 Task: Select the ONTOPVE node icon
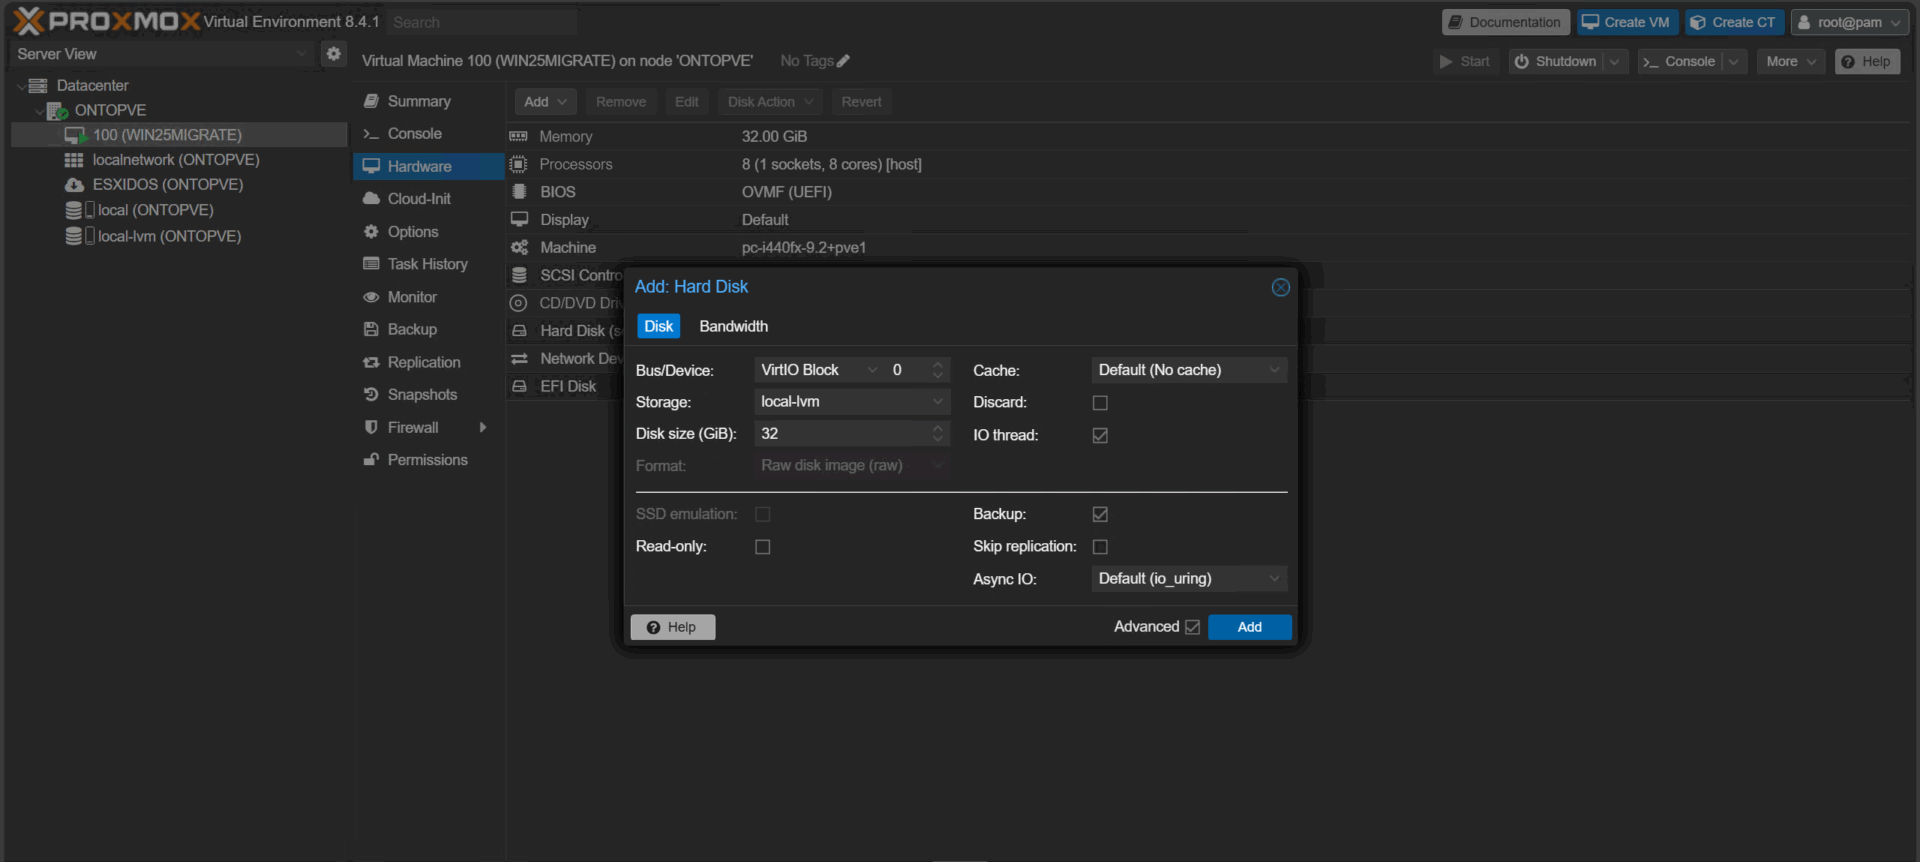coord(57,110)
